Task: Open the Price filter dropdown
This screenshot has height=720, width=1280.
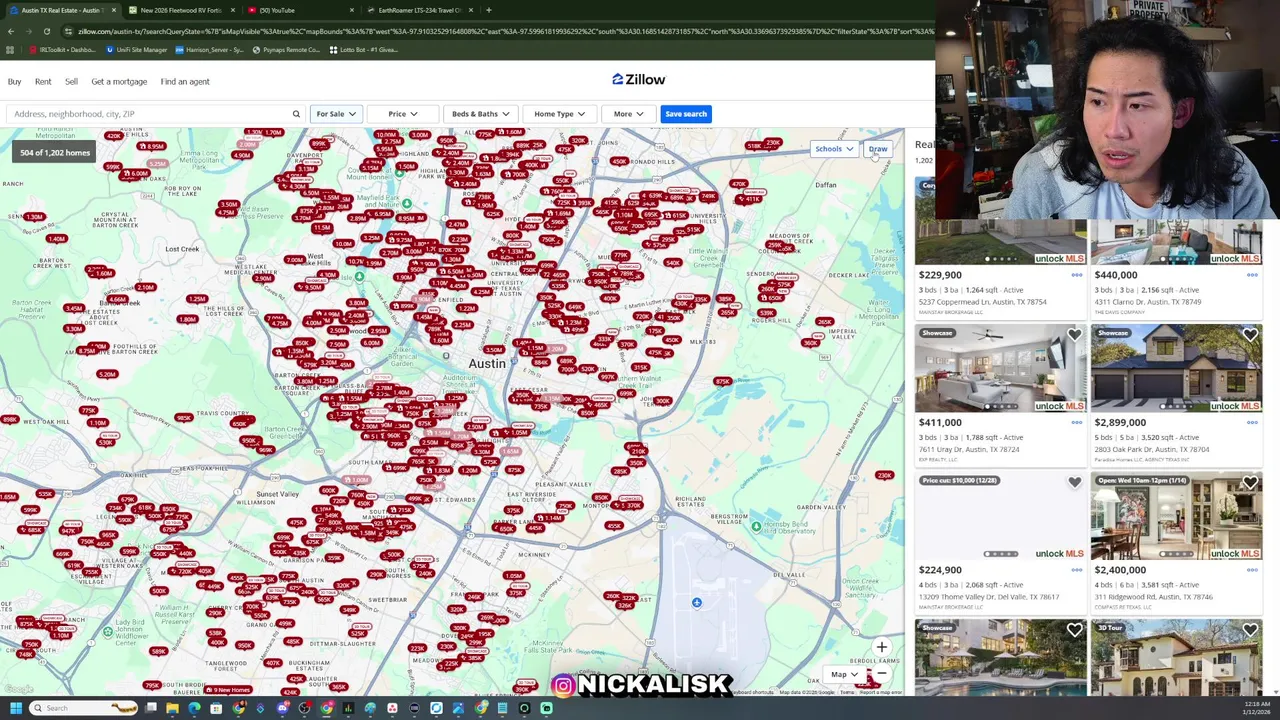Action: coord(403,114)
